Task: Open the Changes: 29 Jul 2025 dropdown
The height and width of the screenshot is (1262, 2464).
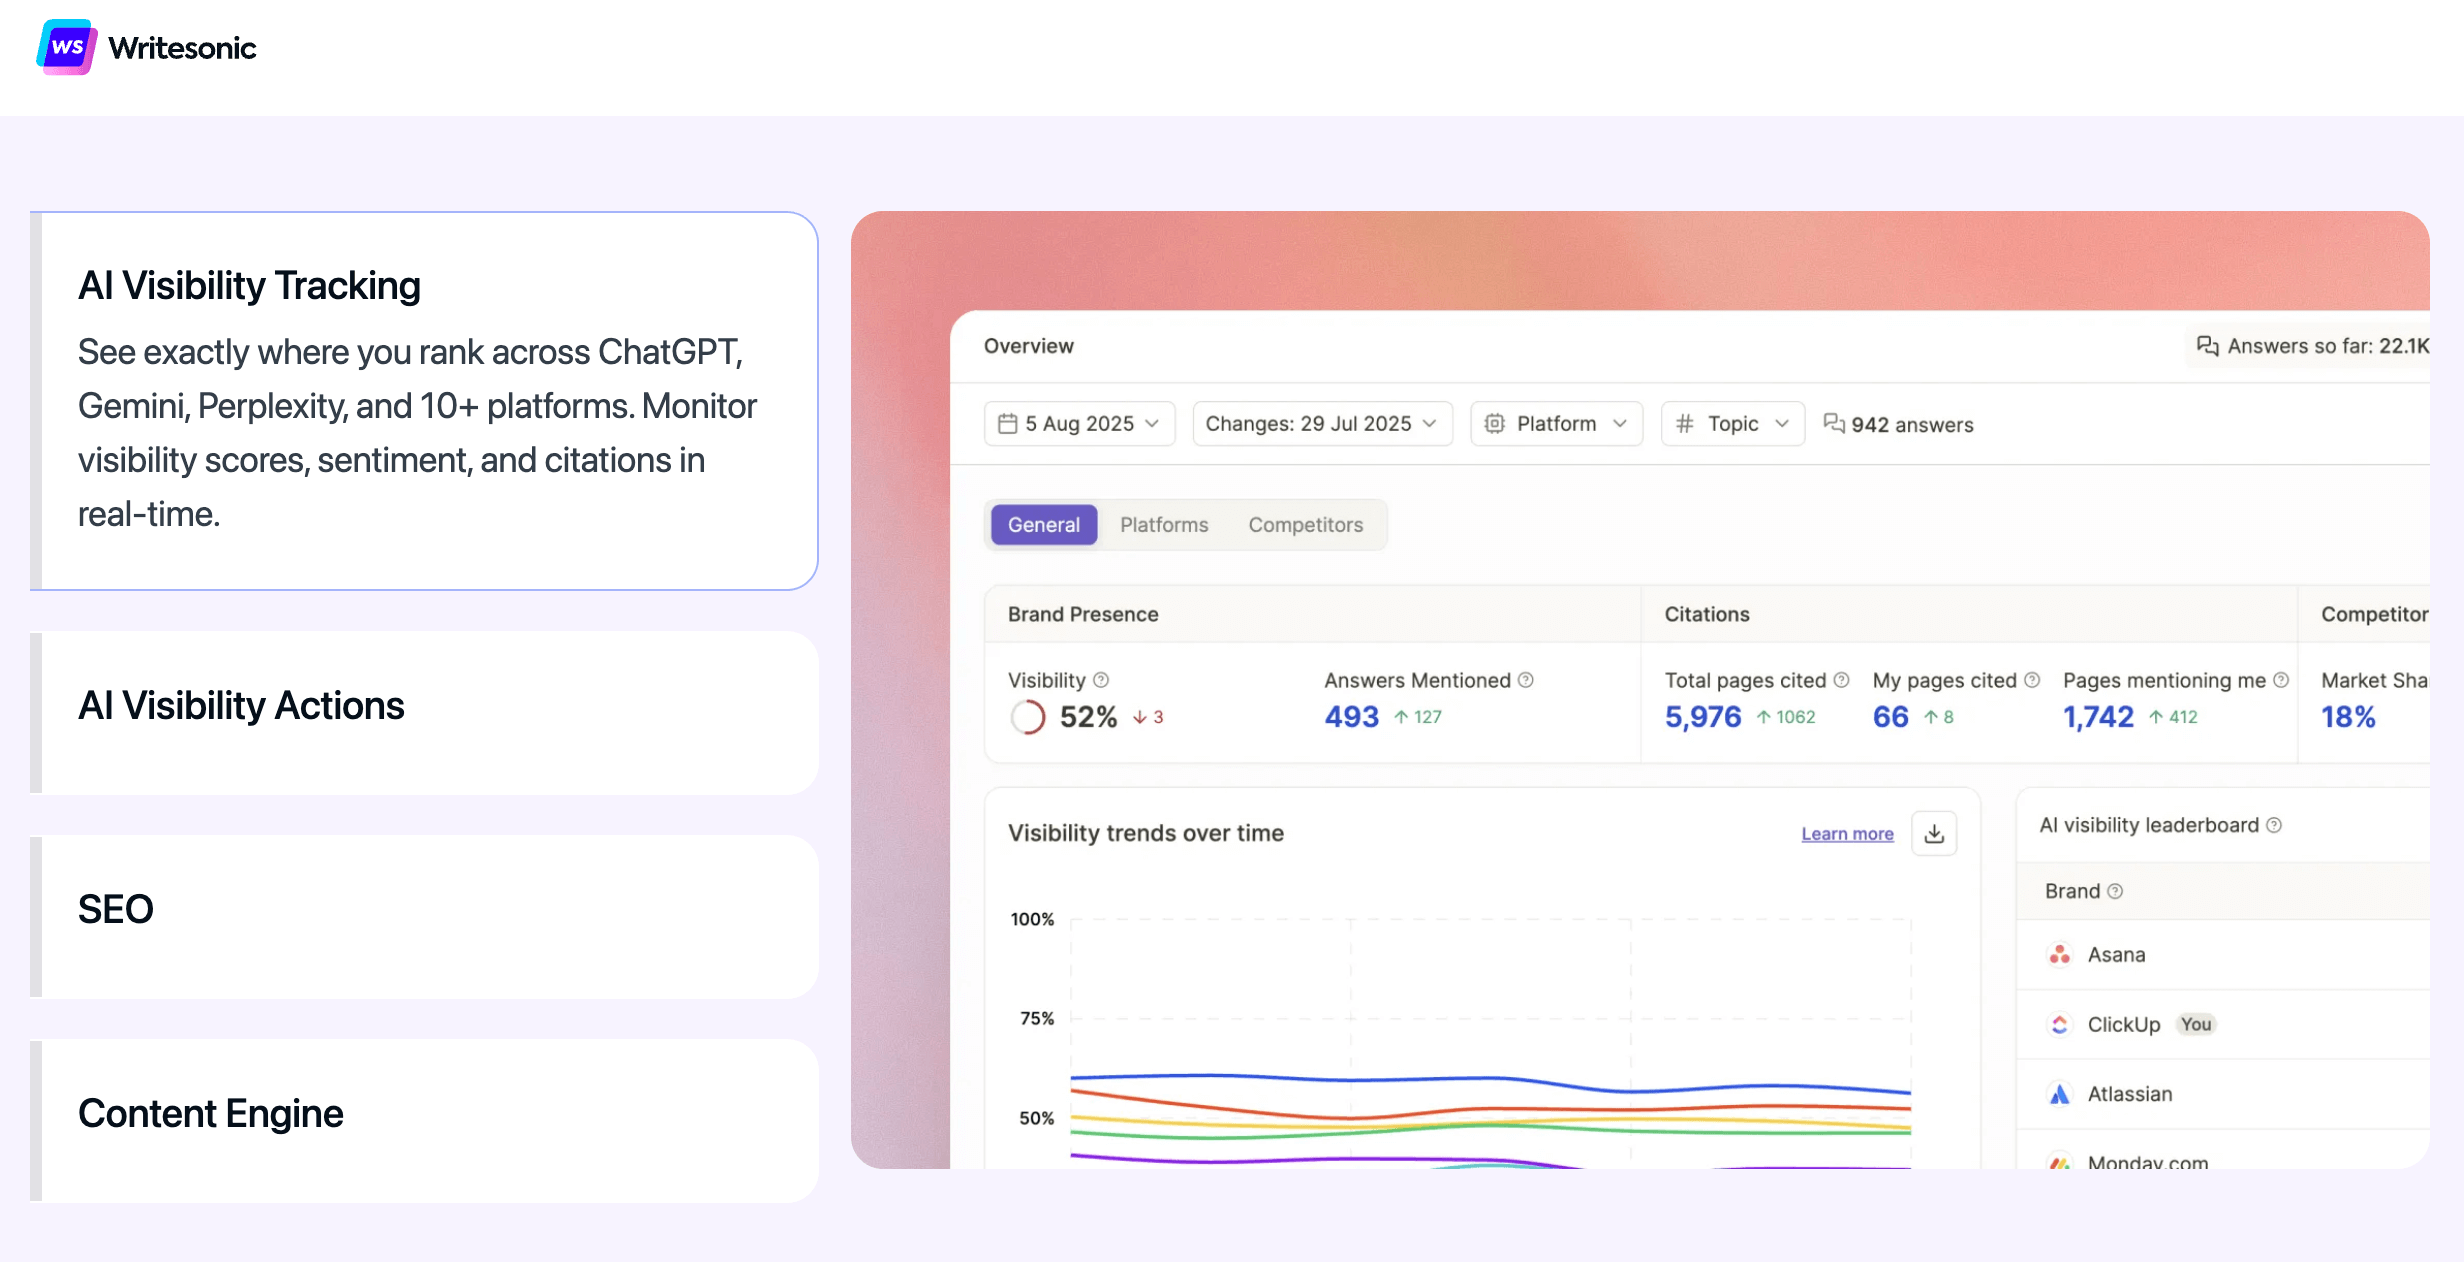Action: tap(1321, 424)
